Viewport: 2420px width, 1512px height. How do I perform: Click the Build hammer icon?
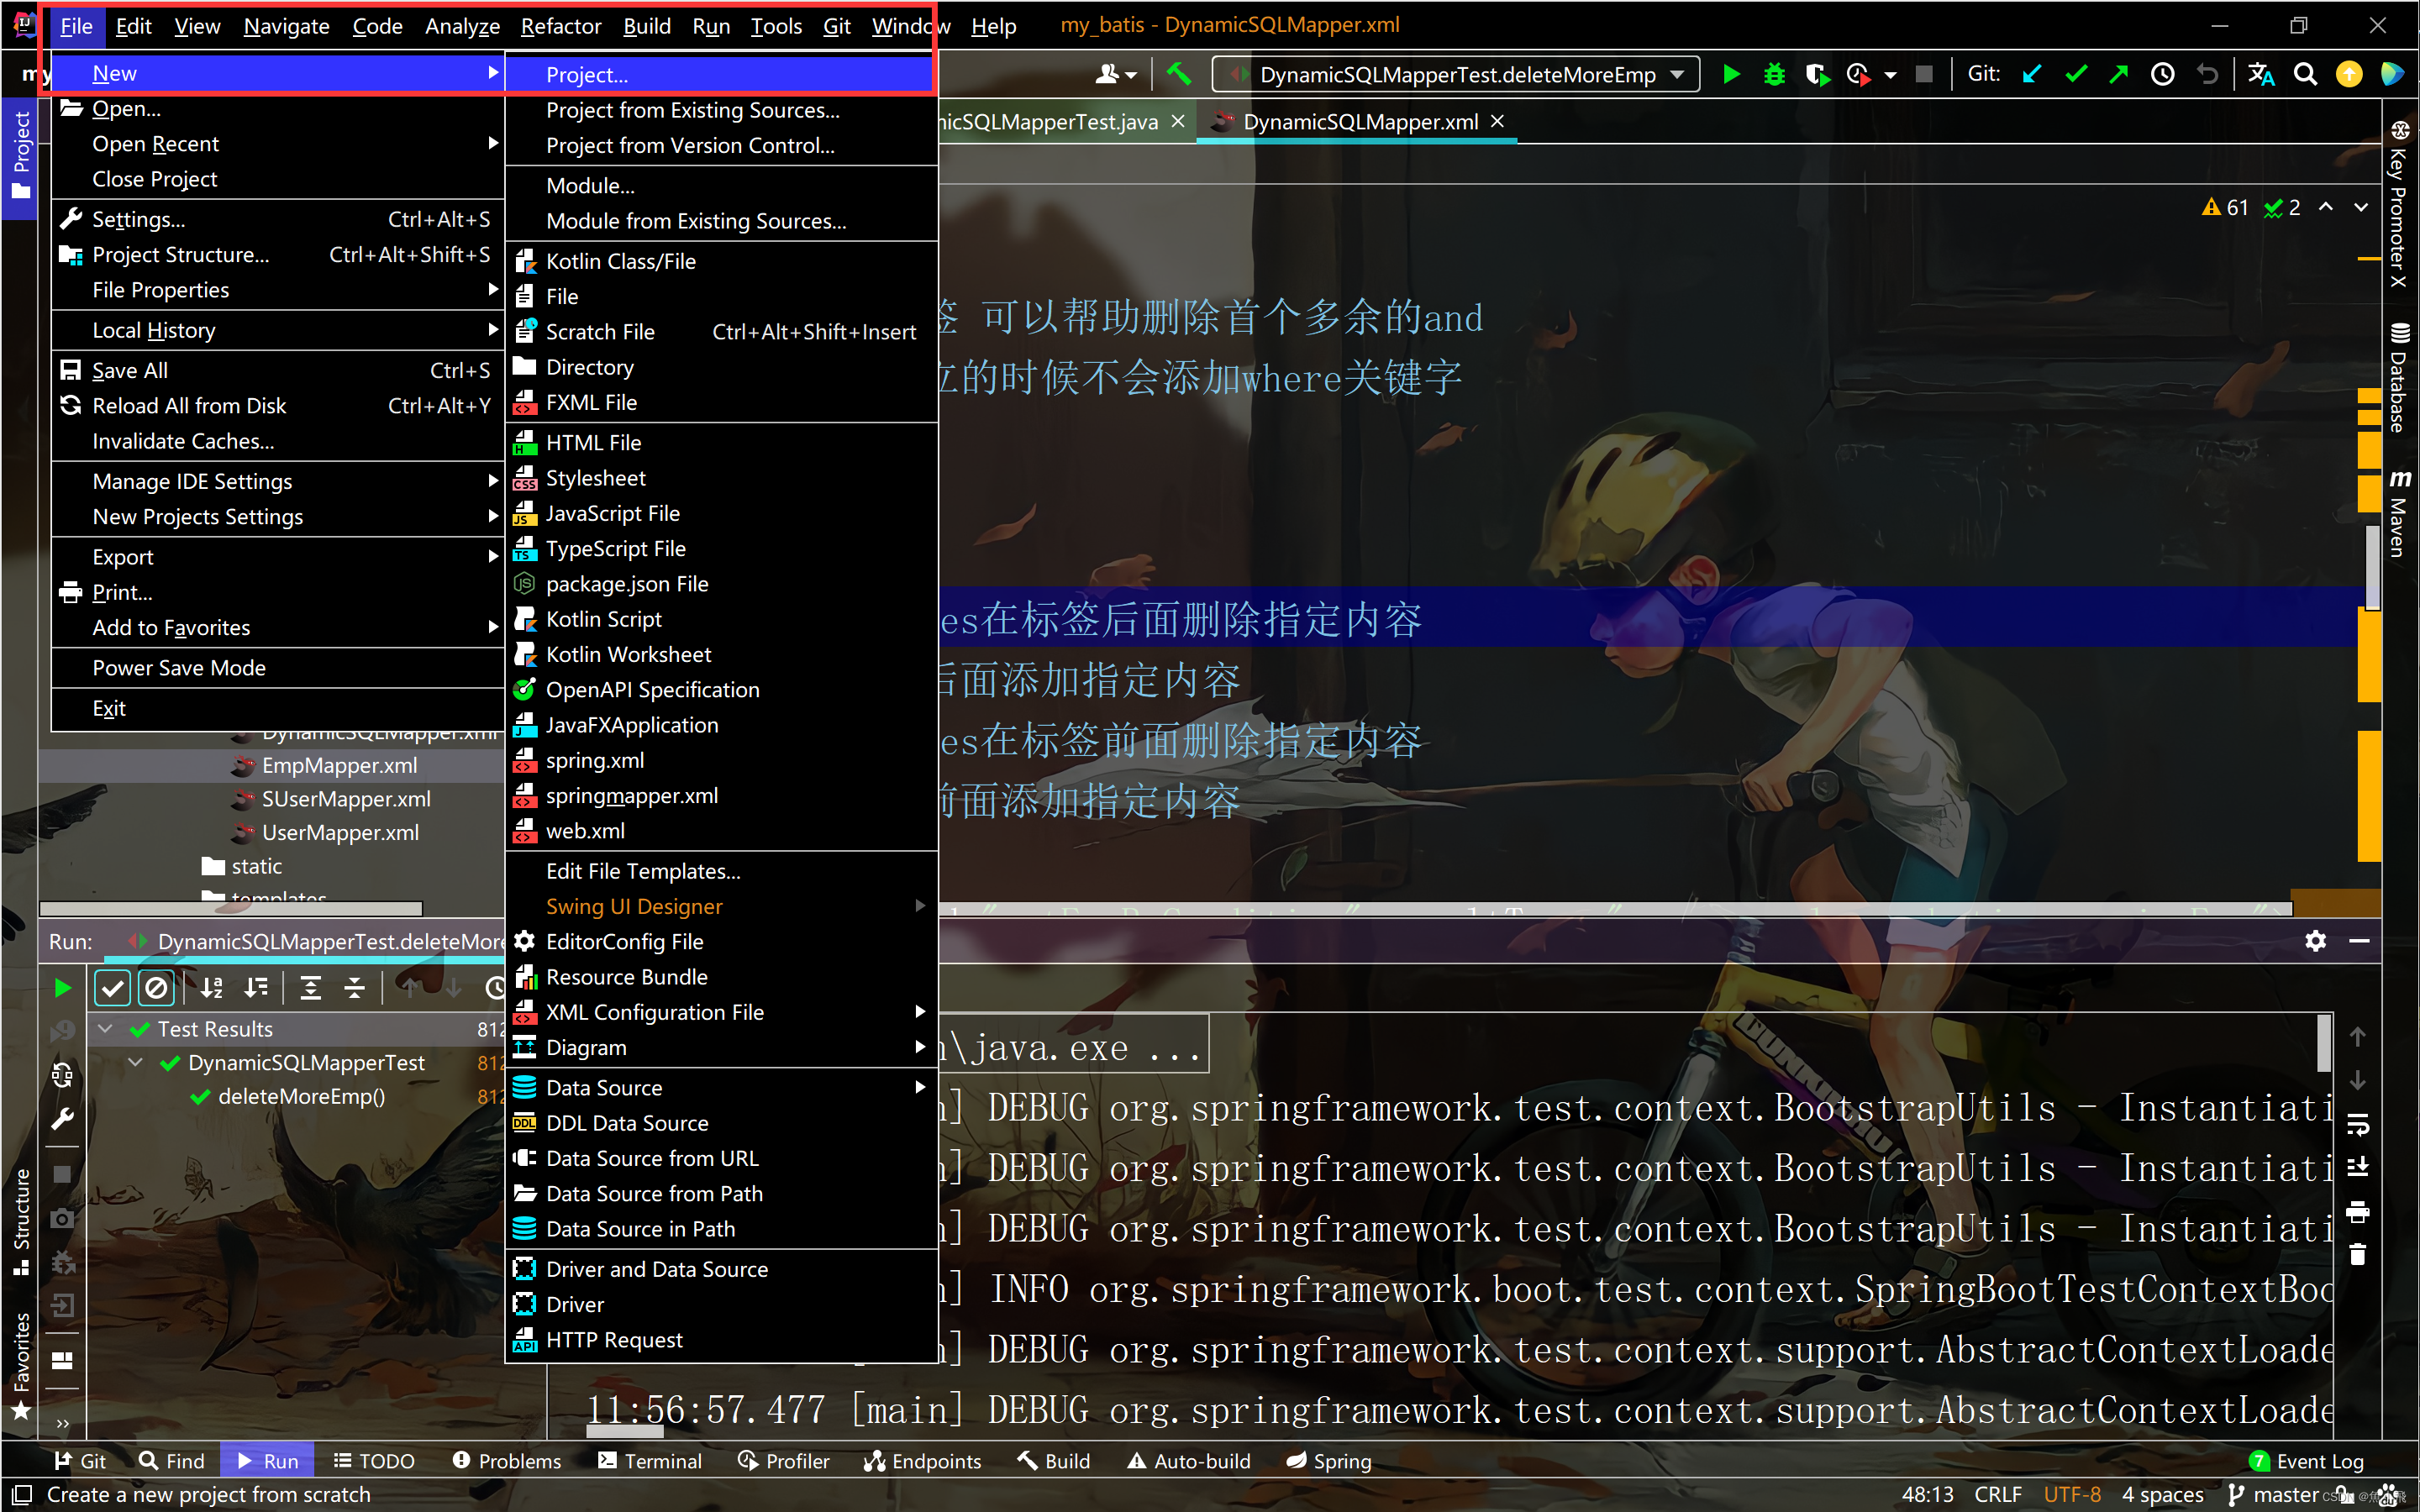coord(1179,75)
